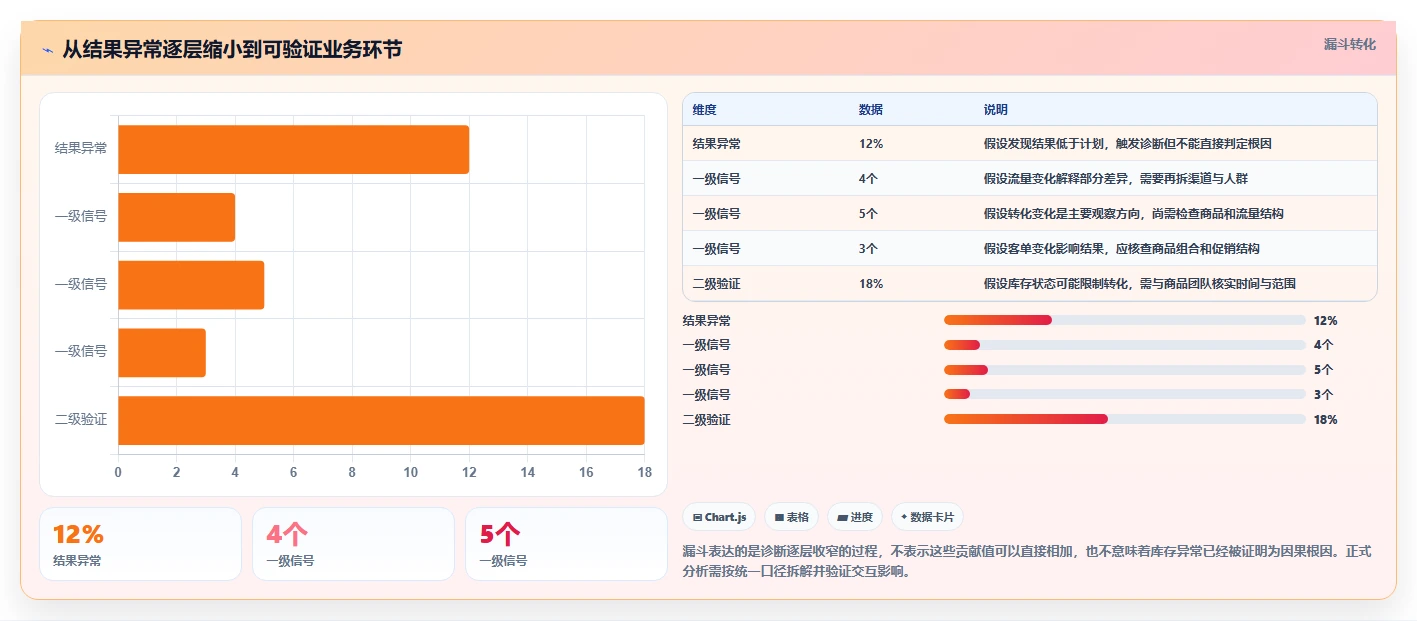Screen dimensions: 1417x621
Task: Click the 结果异常 label beside the progress bars
Action: point(707,321)
